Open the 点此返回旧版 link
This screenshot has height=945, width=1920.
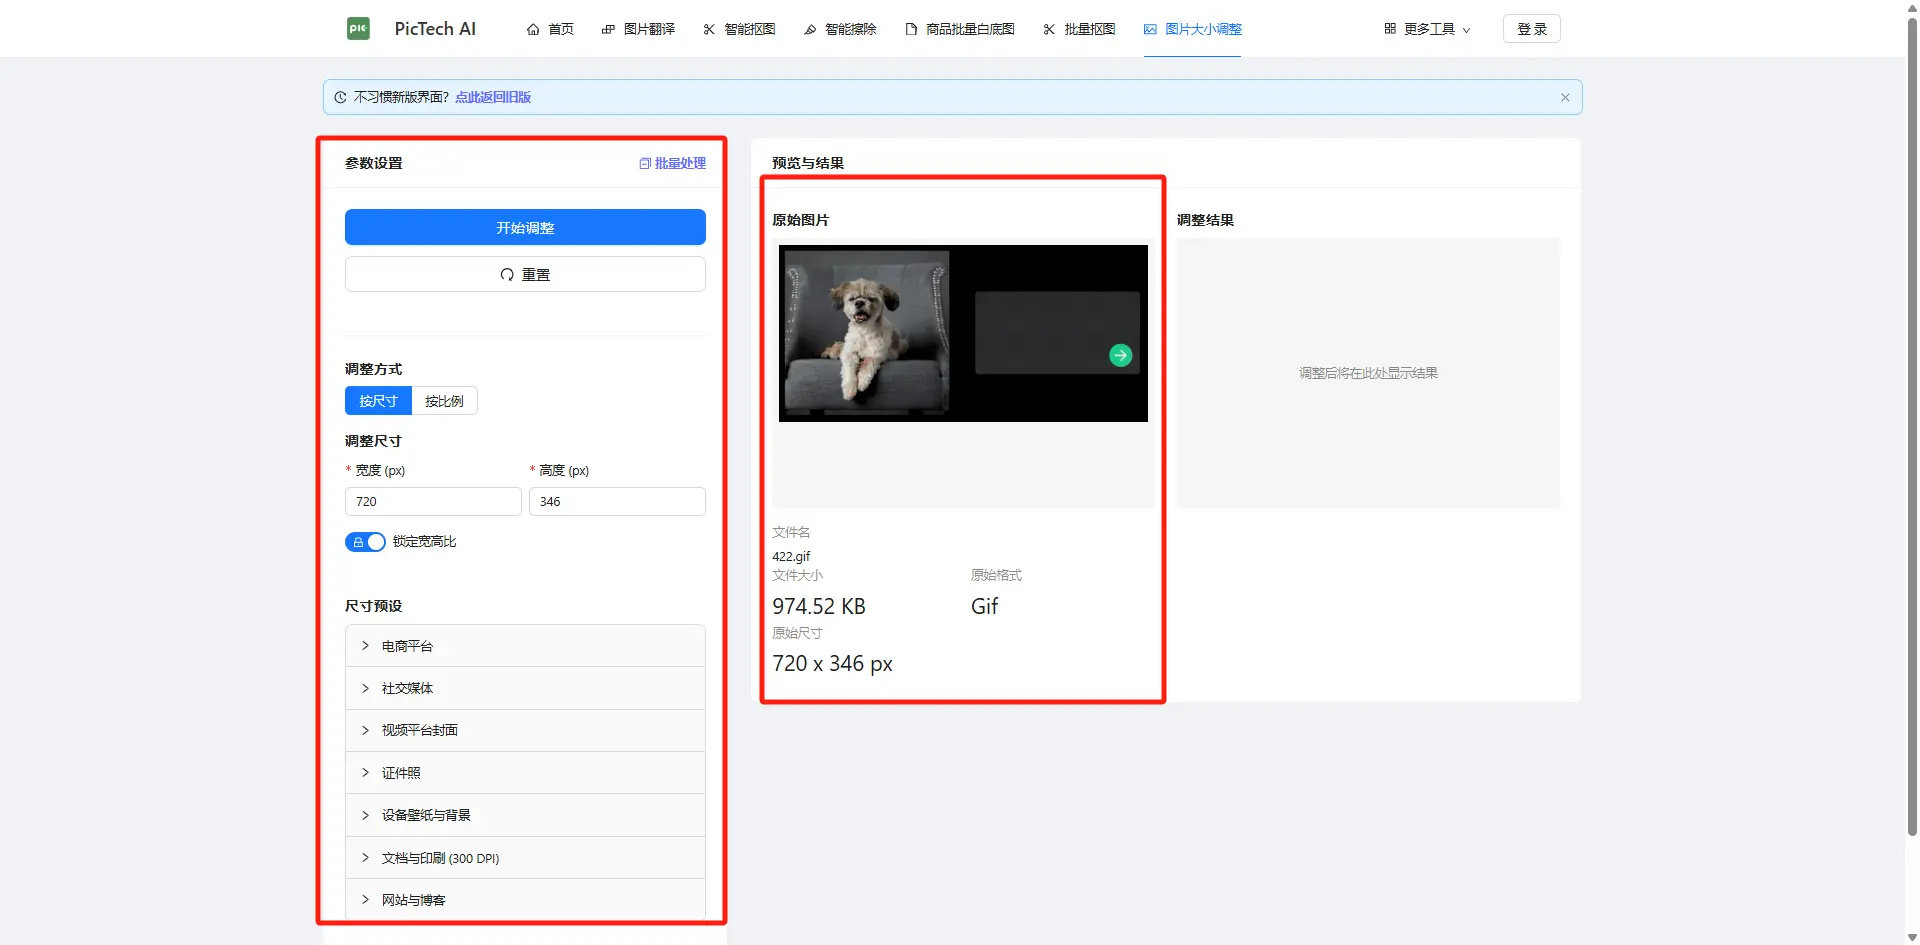click(x=492, y=96)
